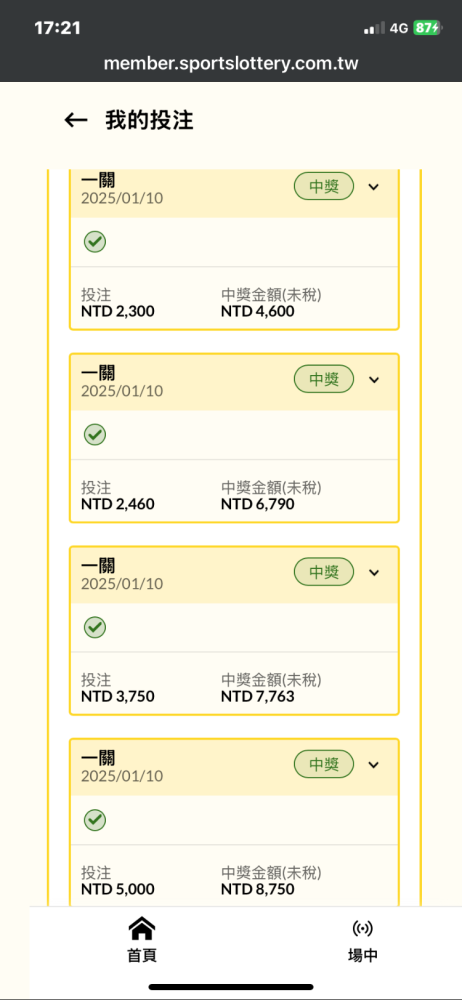This screenshot has width=462, height=1000.
Task: Tap green checkmark in NTD 2,460 bet card
Action: click(95, 435)
